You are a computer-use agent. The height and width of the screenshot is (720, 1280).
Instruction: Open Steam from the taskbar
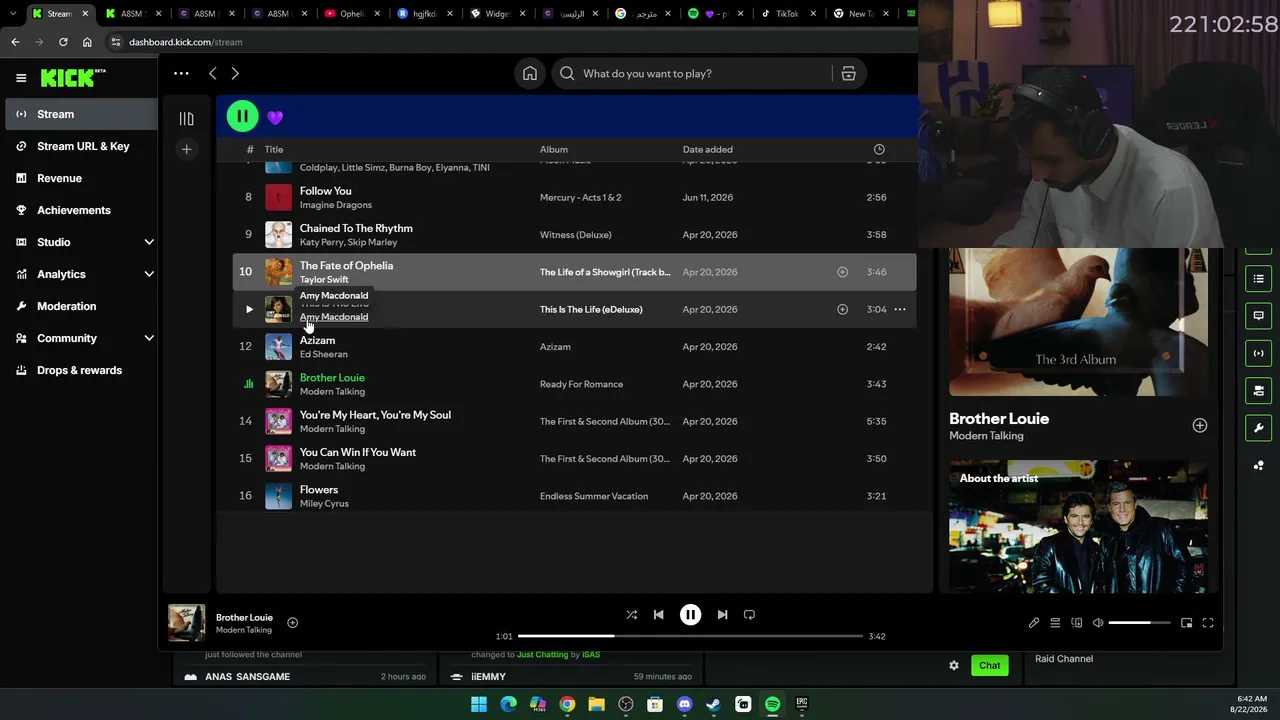click(x=713, y=704)
